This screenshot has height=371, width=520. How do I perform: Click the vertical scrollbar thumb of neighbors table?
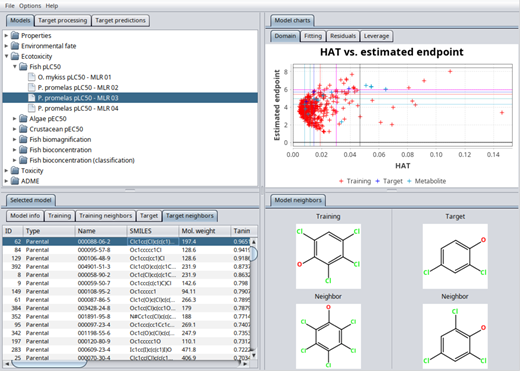point(254,254)
